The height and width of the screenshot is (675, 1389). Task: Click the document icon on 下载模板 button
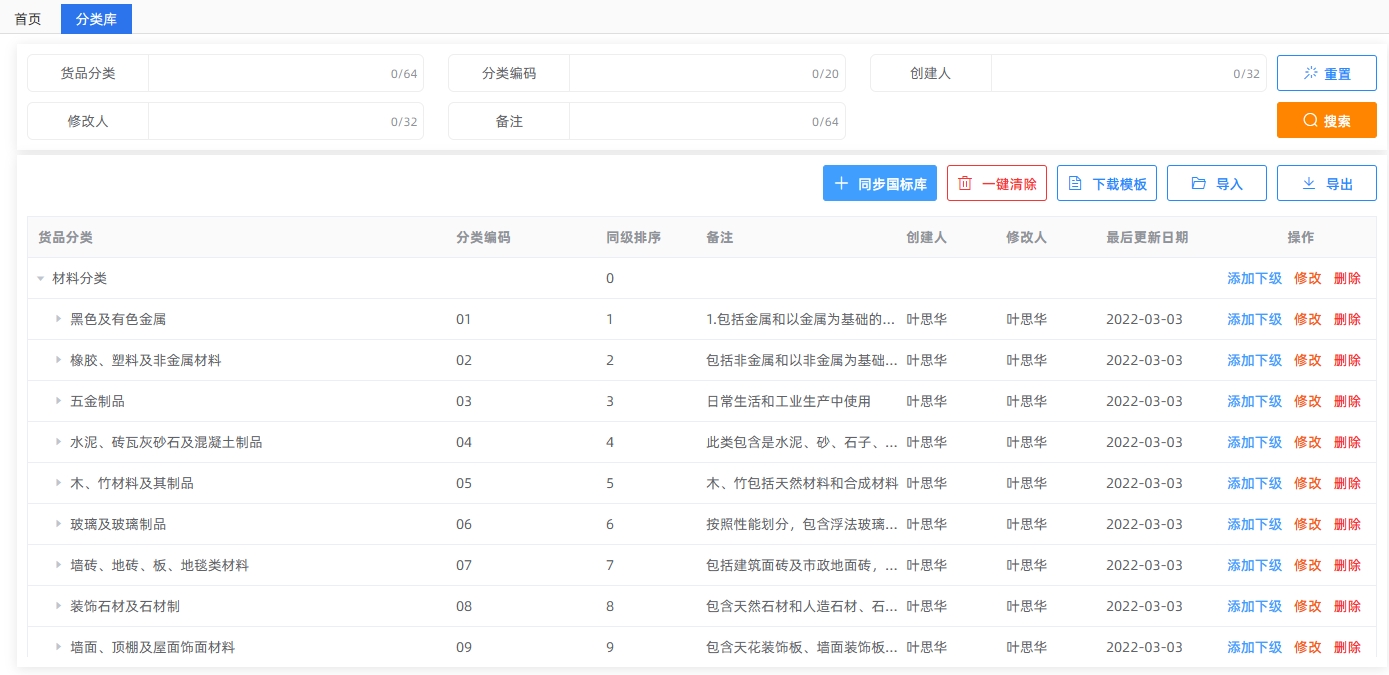point(1075,184)
